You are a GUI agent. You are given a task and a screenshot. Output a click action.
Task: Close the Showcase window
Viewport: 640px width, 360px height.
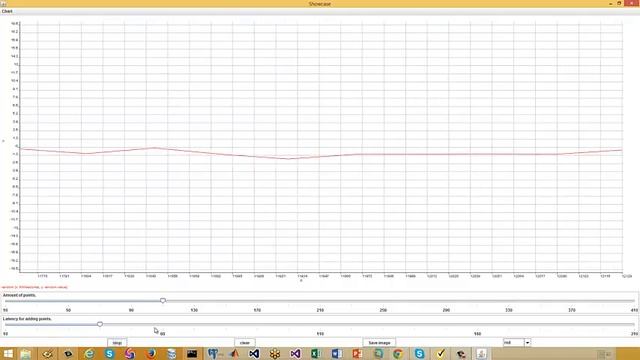(x=632, y=3)
